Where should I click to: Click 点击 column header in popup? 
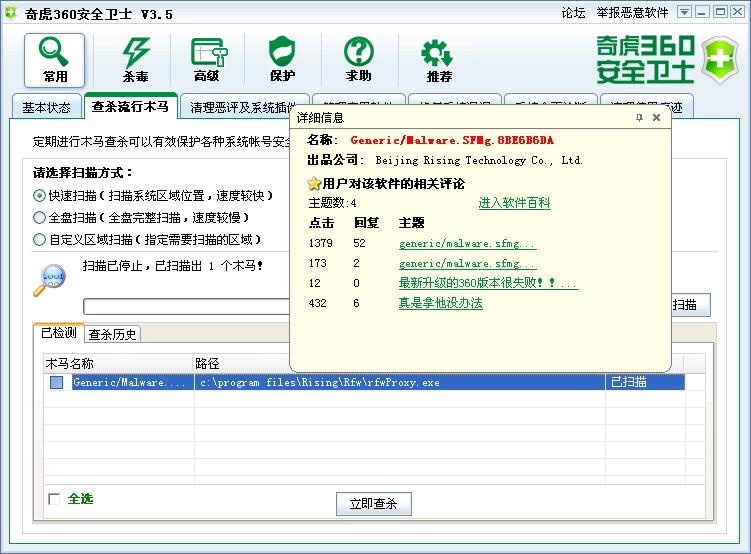pos(321,223)
